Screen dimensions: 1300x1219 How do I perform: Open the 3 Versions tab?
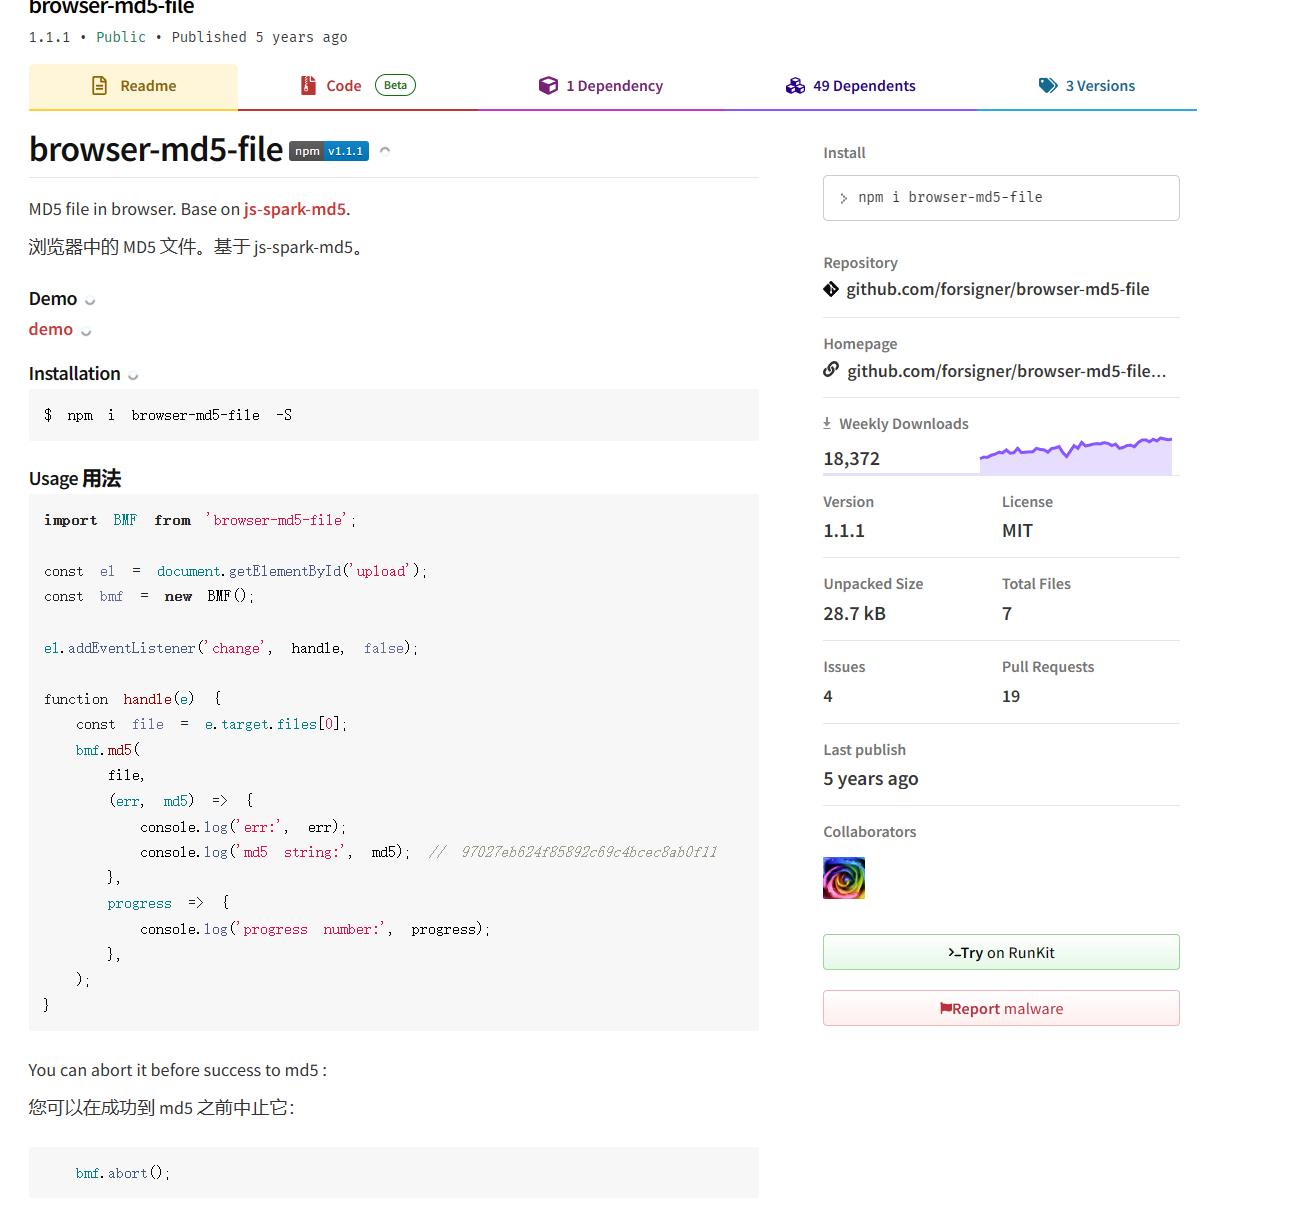[1087, 86]
